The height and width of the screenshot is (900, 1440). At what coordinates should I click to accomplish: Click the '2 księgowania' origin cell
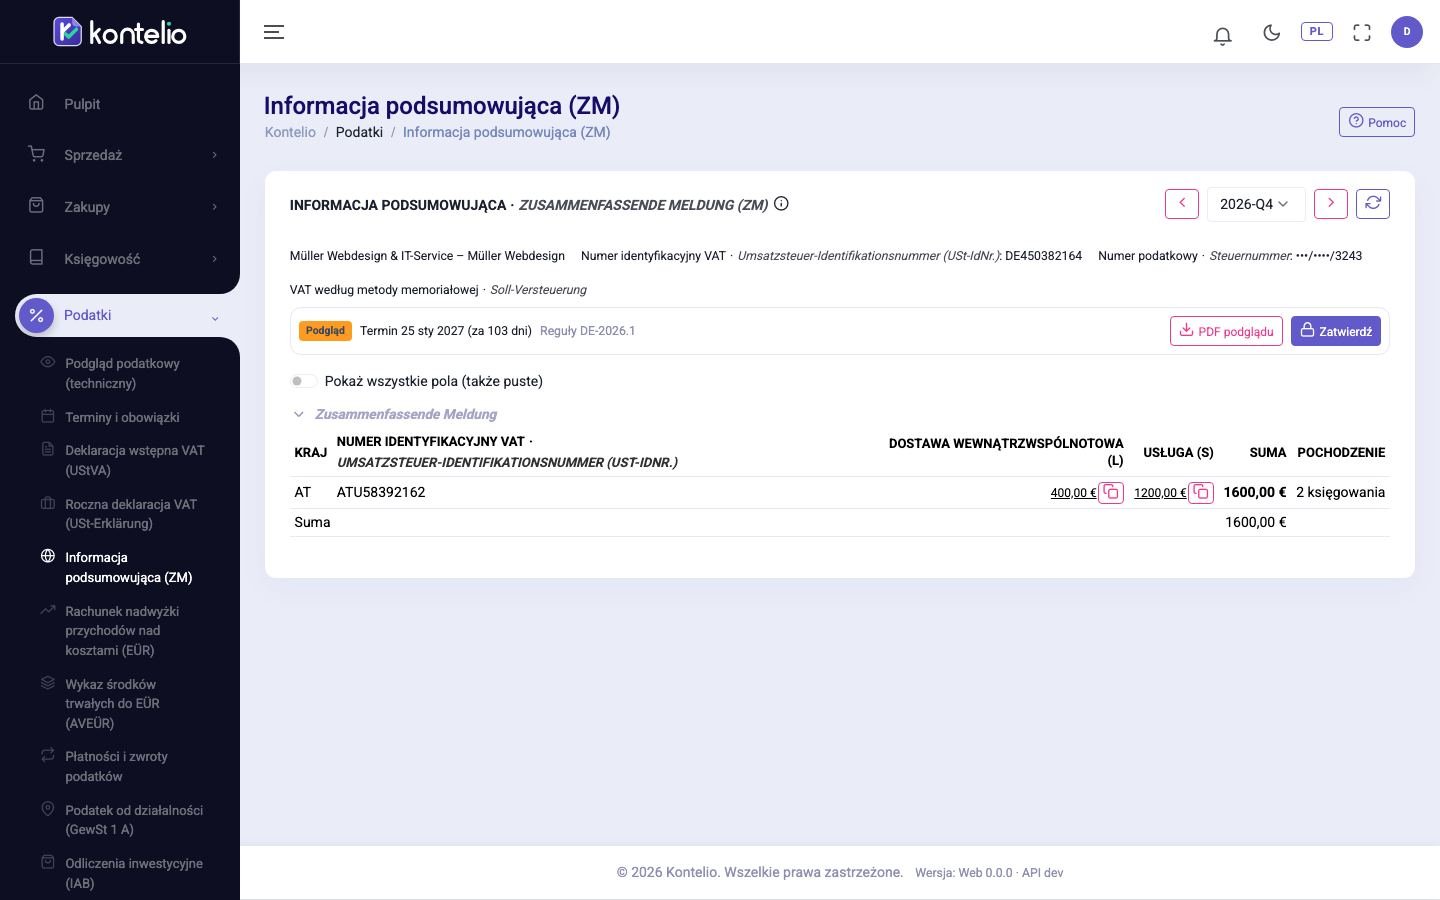(x=1340, y=492)
